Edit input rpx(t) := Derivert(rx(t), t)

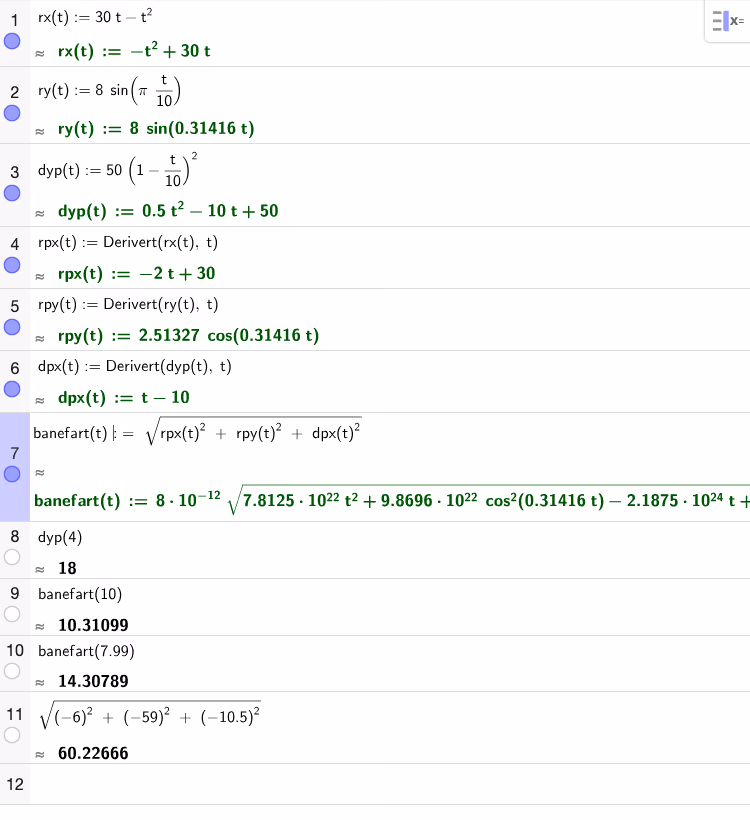click(x=128, y=242)
